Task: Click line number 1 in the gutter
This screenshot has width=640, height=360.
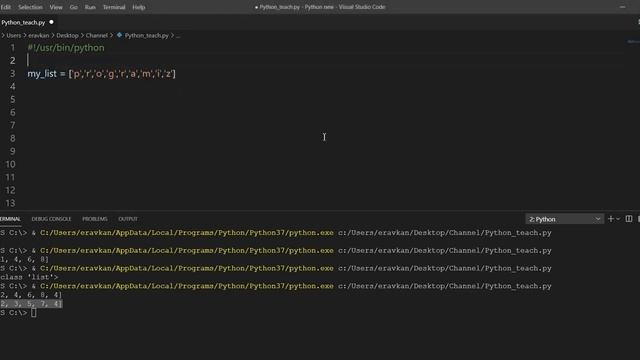Action: point(13,48)
